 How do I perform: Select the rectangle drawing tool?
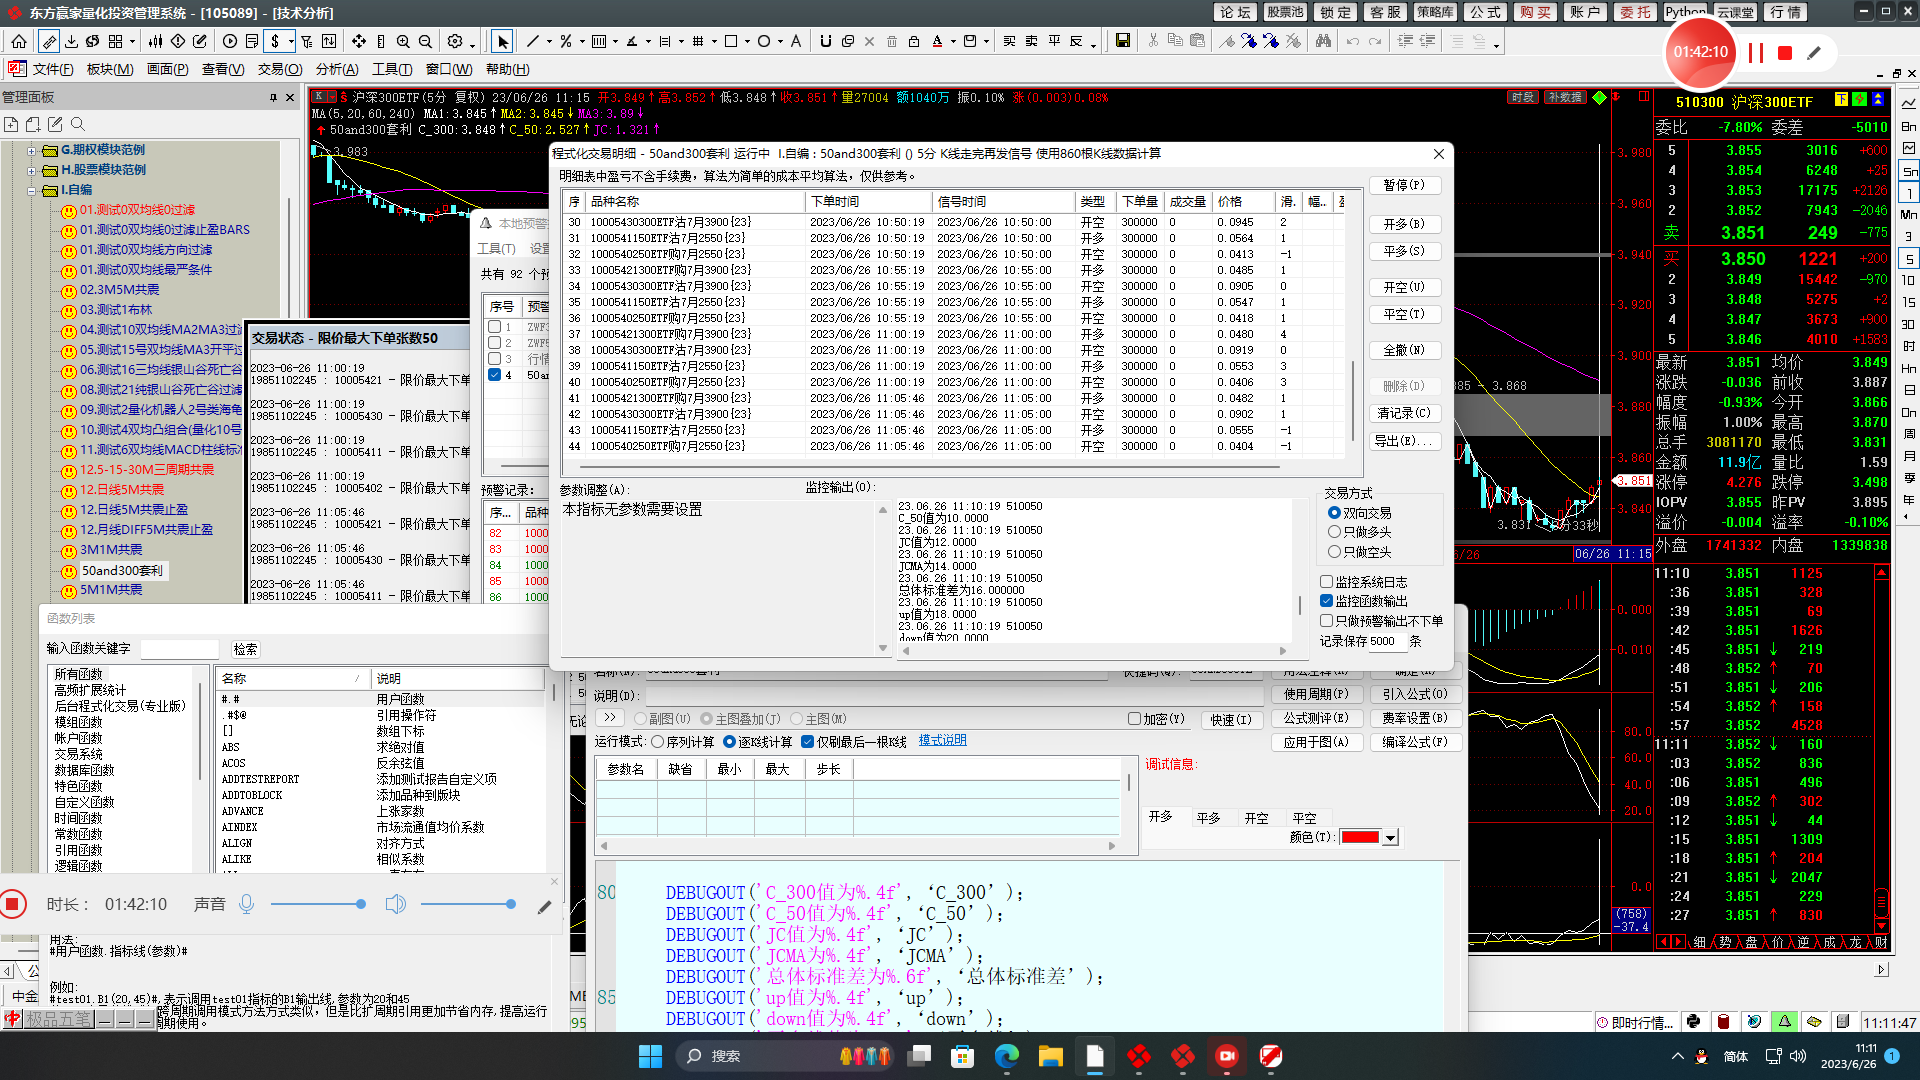coord(730,41)
